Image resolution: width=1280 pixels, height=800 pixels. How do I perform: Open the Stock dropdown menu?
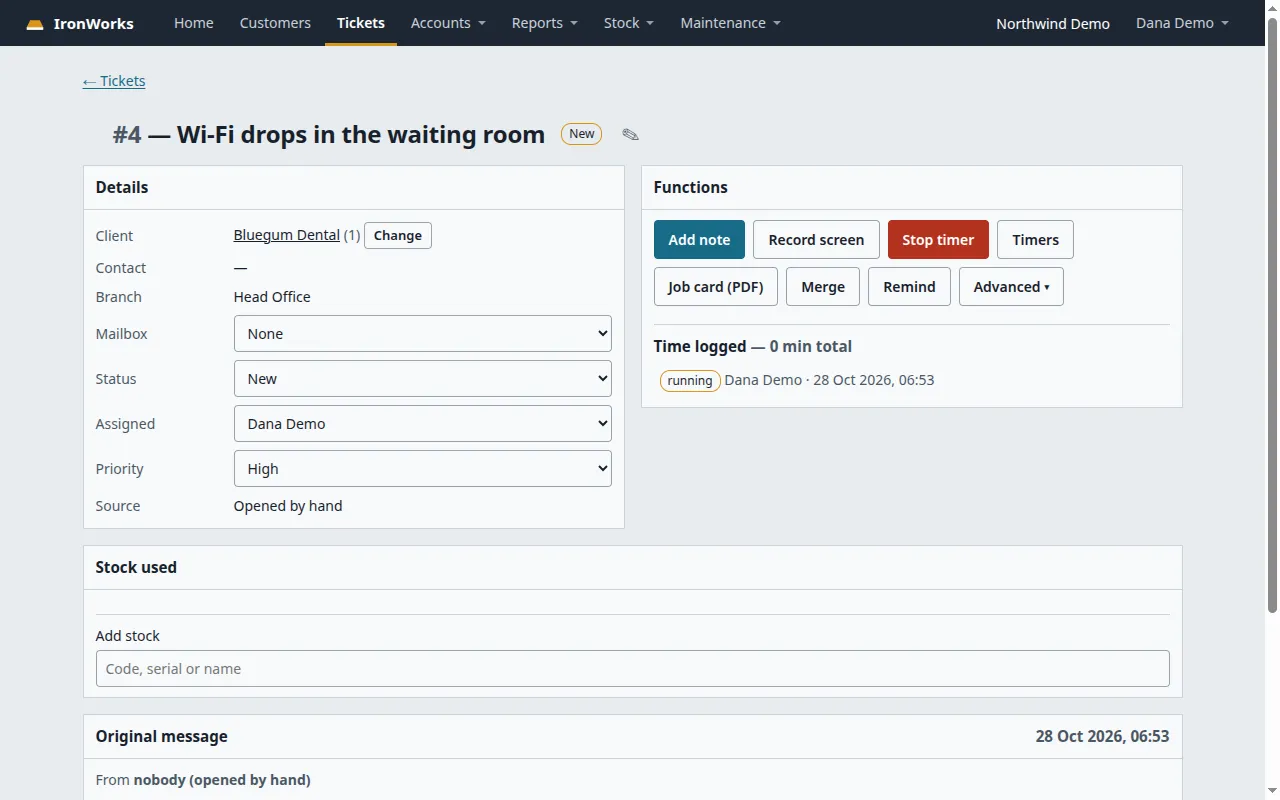pos(629,23)
